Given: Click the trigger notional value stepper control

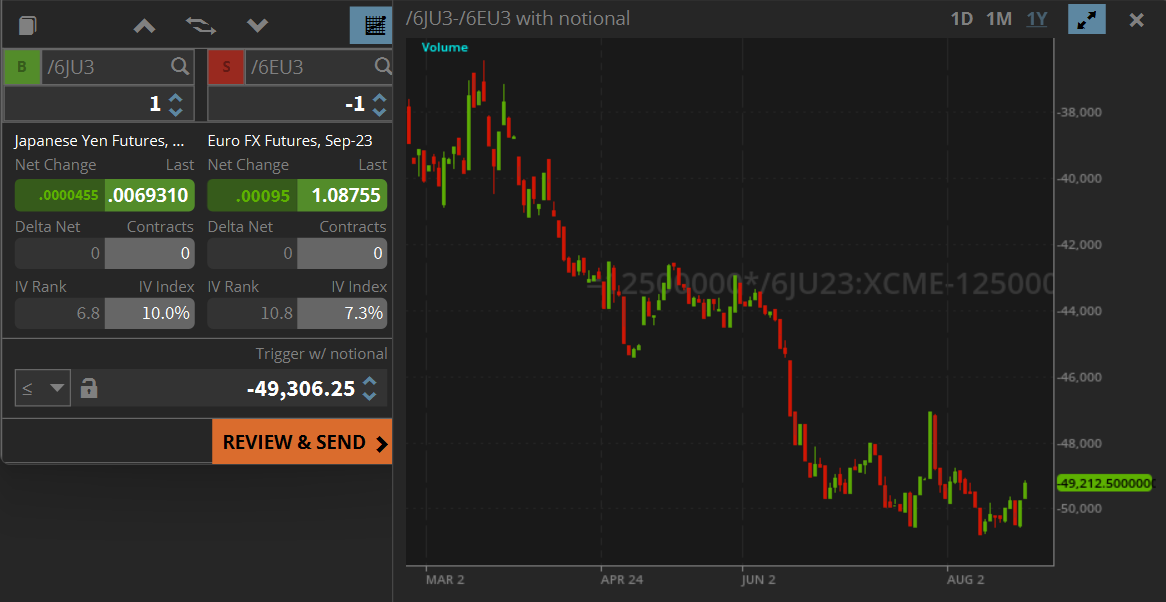Looking at the screenshot, I should 370,388.
